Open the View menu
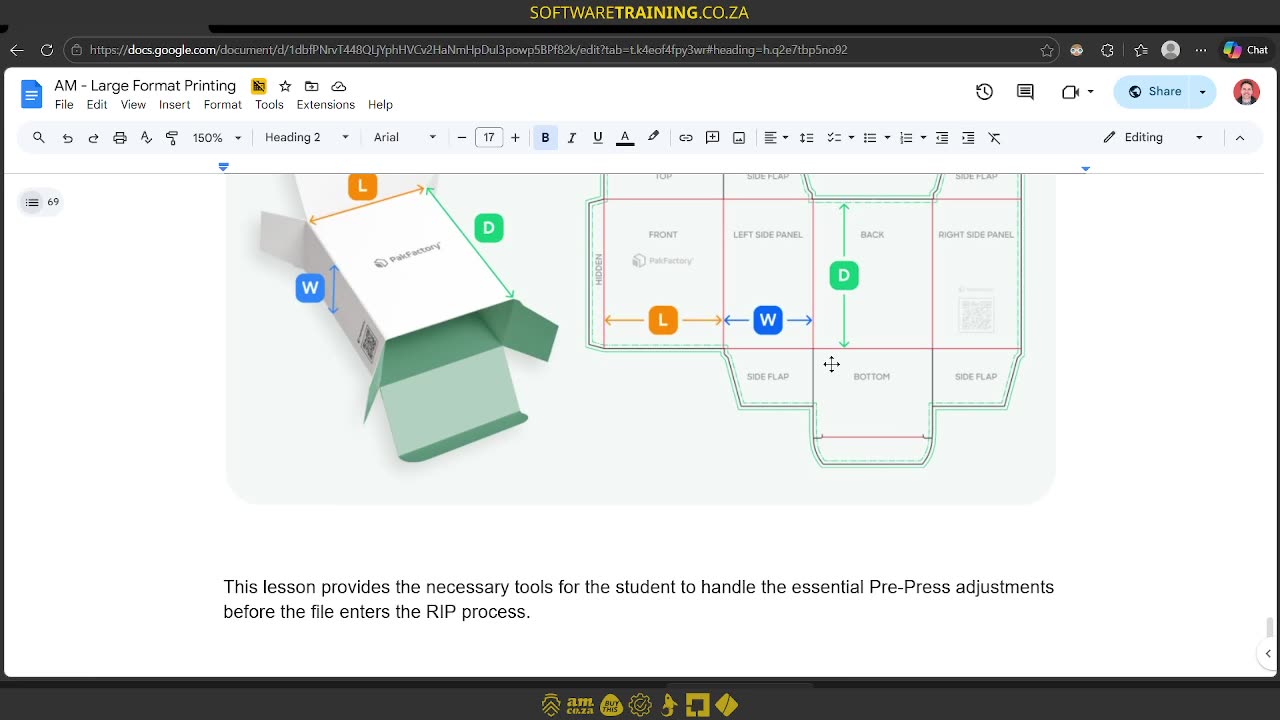The height and width of the screenshot is (720, 1280). (x=133, y=105)
